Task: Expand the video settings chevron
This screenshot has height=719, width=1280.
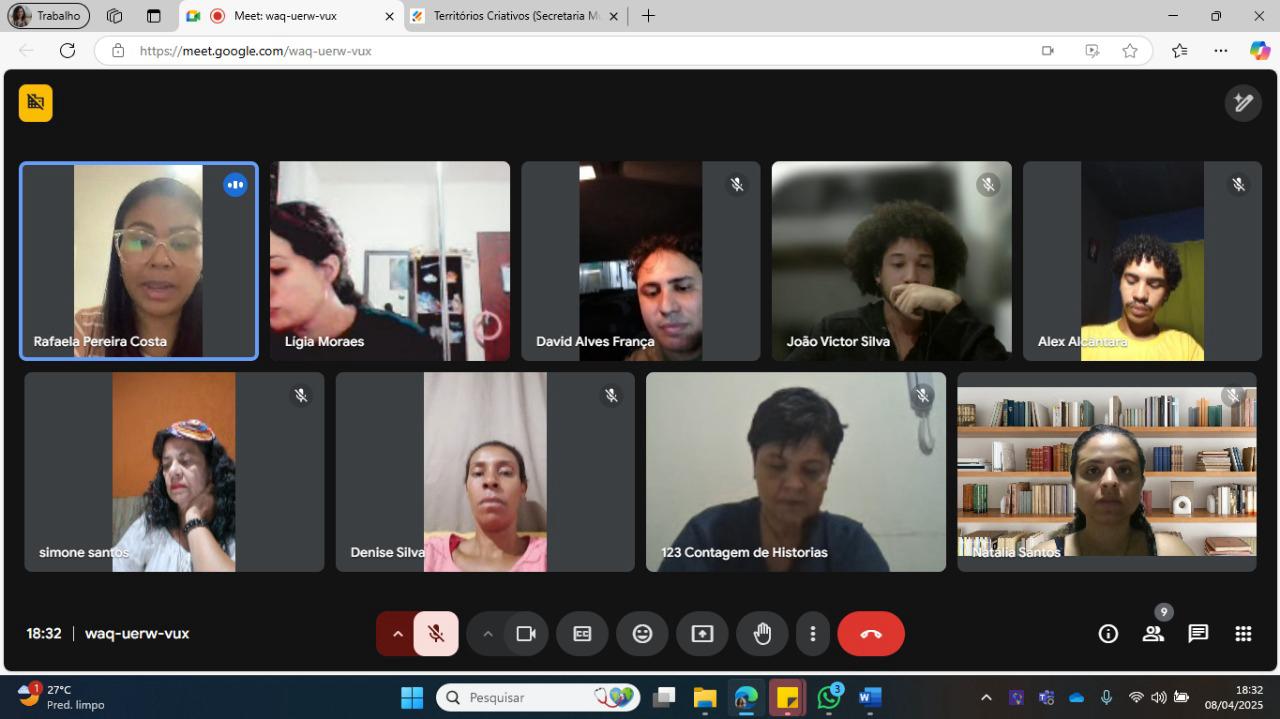Action: point(488,634)
